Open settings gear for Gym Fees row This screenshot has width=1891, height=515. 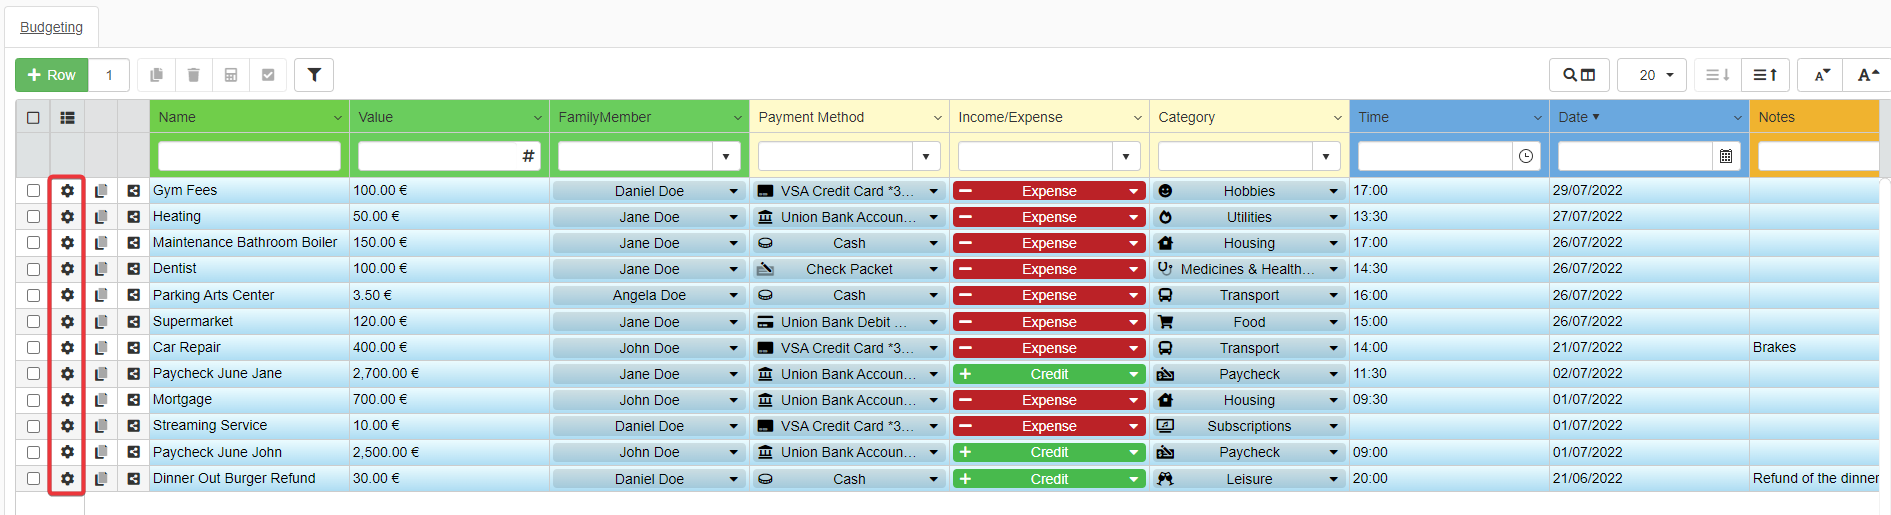(x=67, y=190)
